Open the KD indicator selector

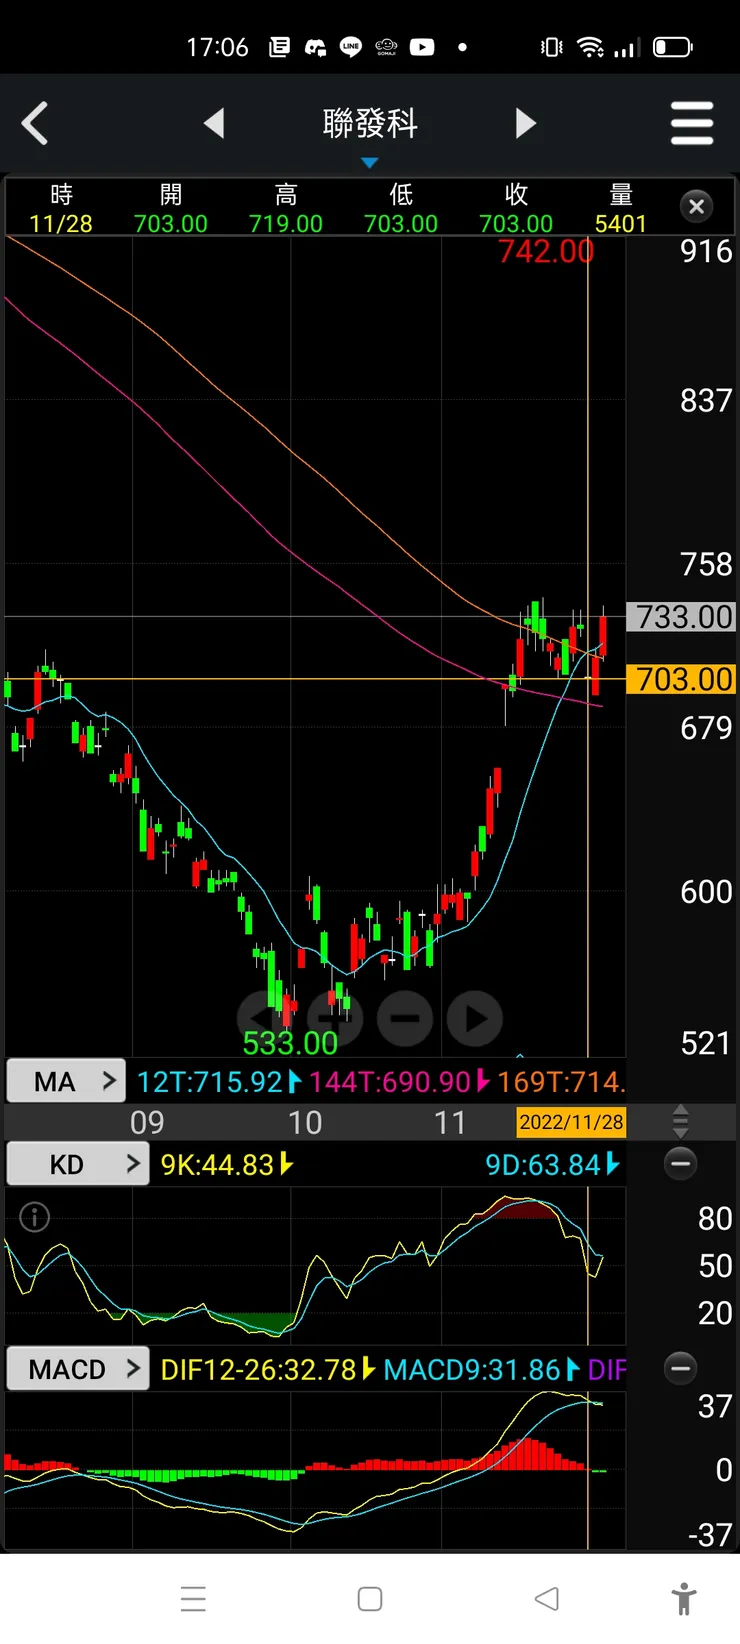[78, 1164]
